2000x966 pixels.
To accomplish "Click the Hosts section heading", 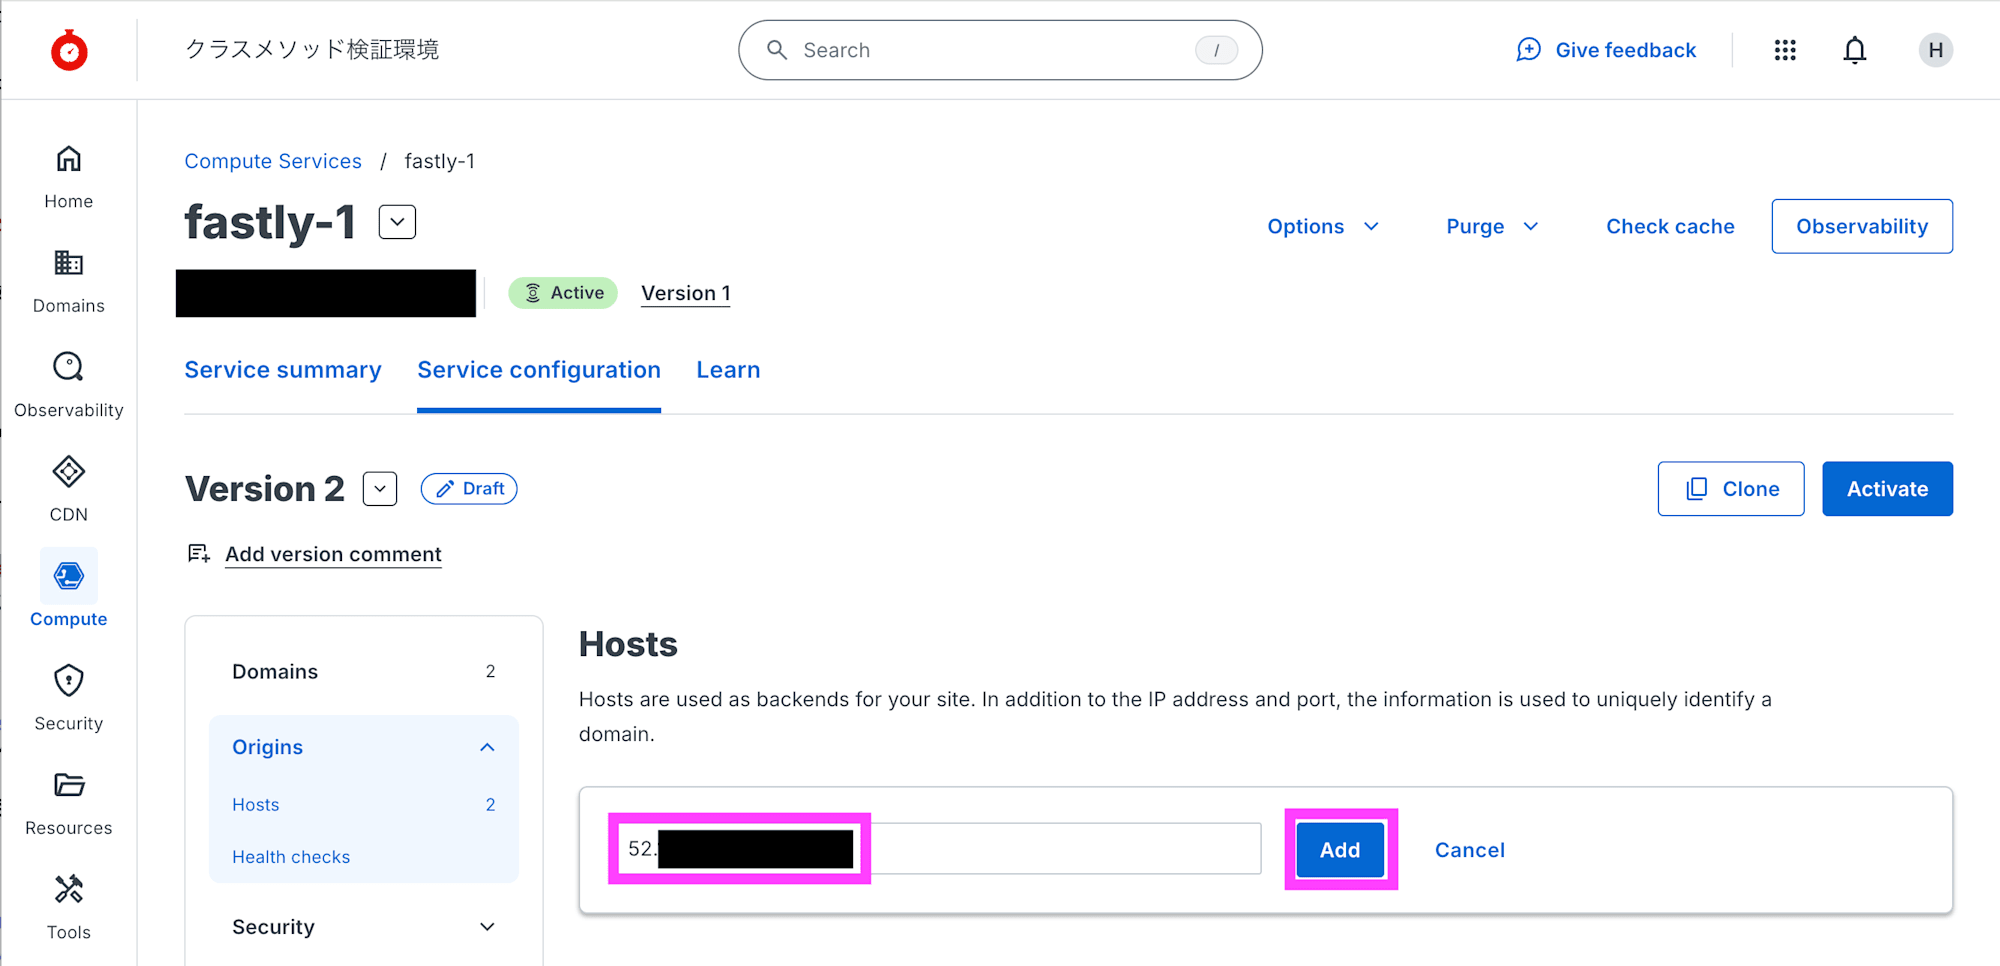I will (628, 644).
